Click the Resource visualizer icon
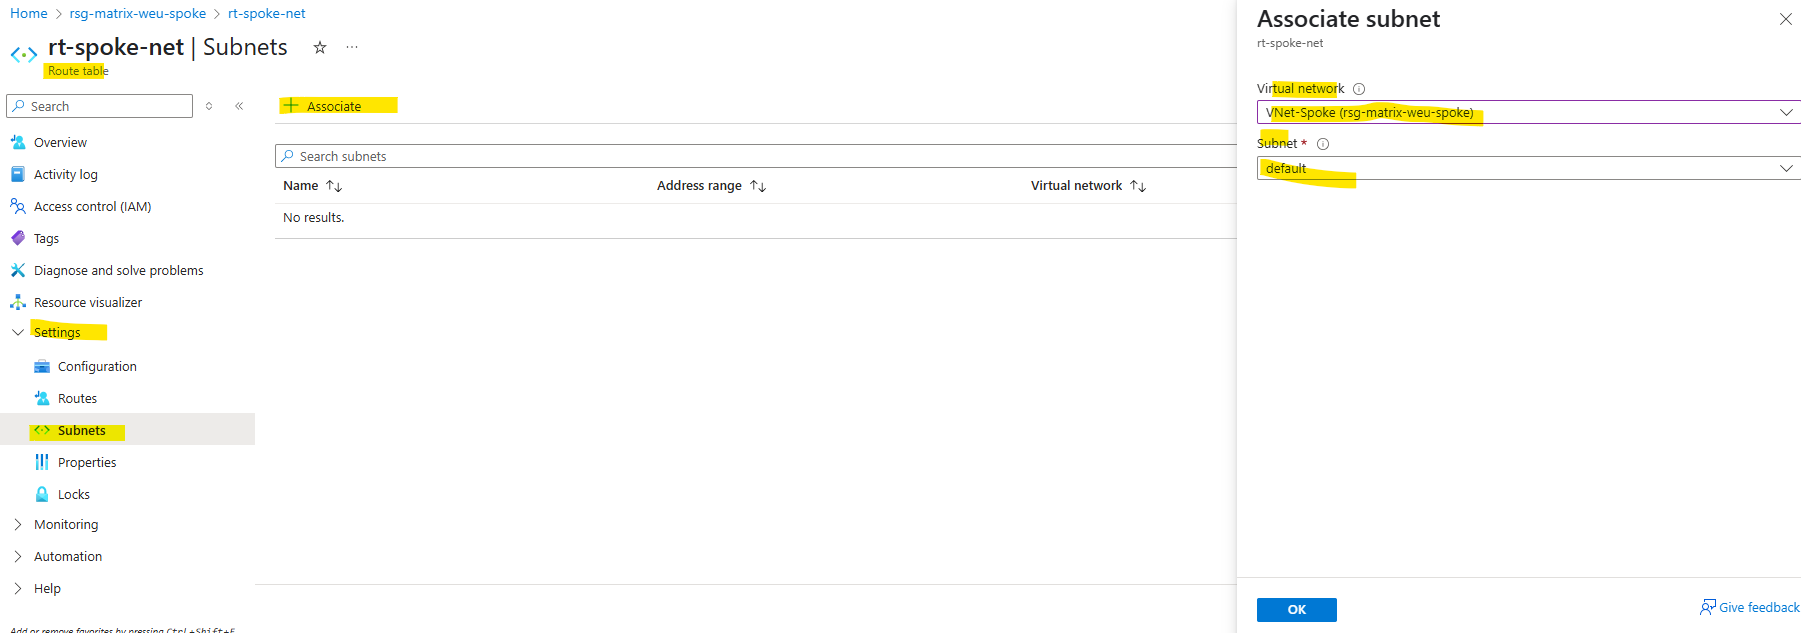Image resolution: width=1801 pixels, height=633 pixels. pos(18,302)
